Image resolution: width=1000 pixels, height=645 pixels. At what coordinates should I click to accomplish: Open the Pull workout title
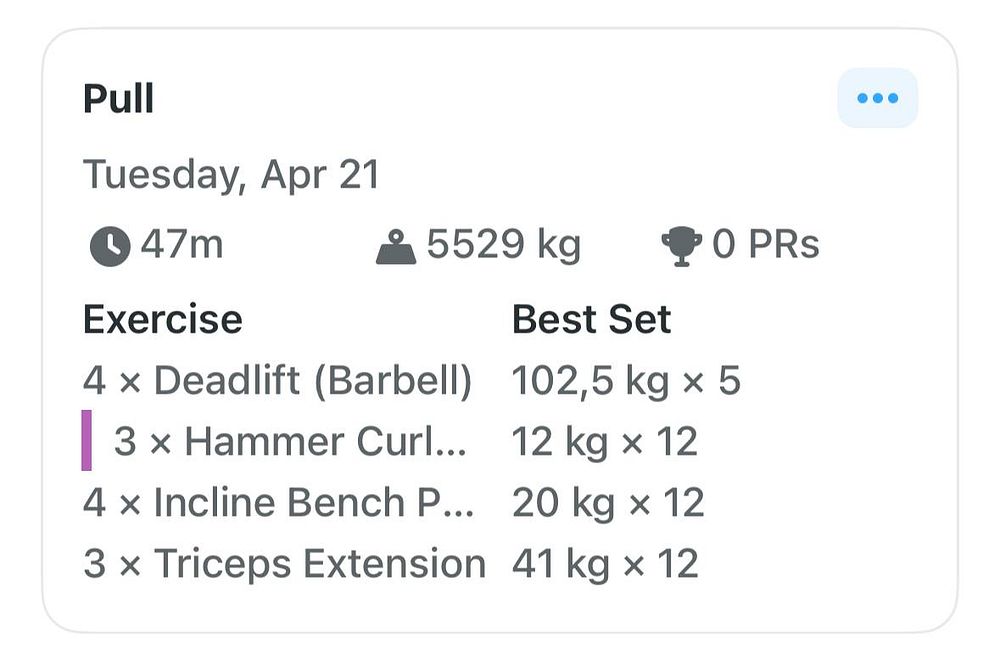click(118, 99)
